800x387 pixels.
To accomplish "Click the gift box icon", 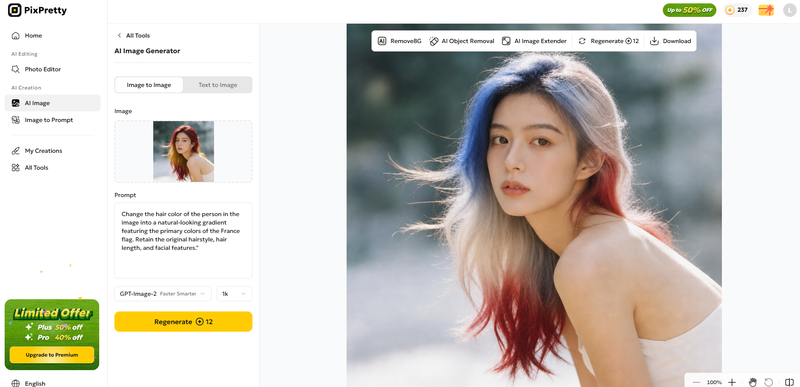I will pyautogui.click(x=766, y=10).
